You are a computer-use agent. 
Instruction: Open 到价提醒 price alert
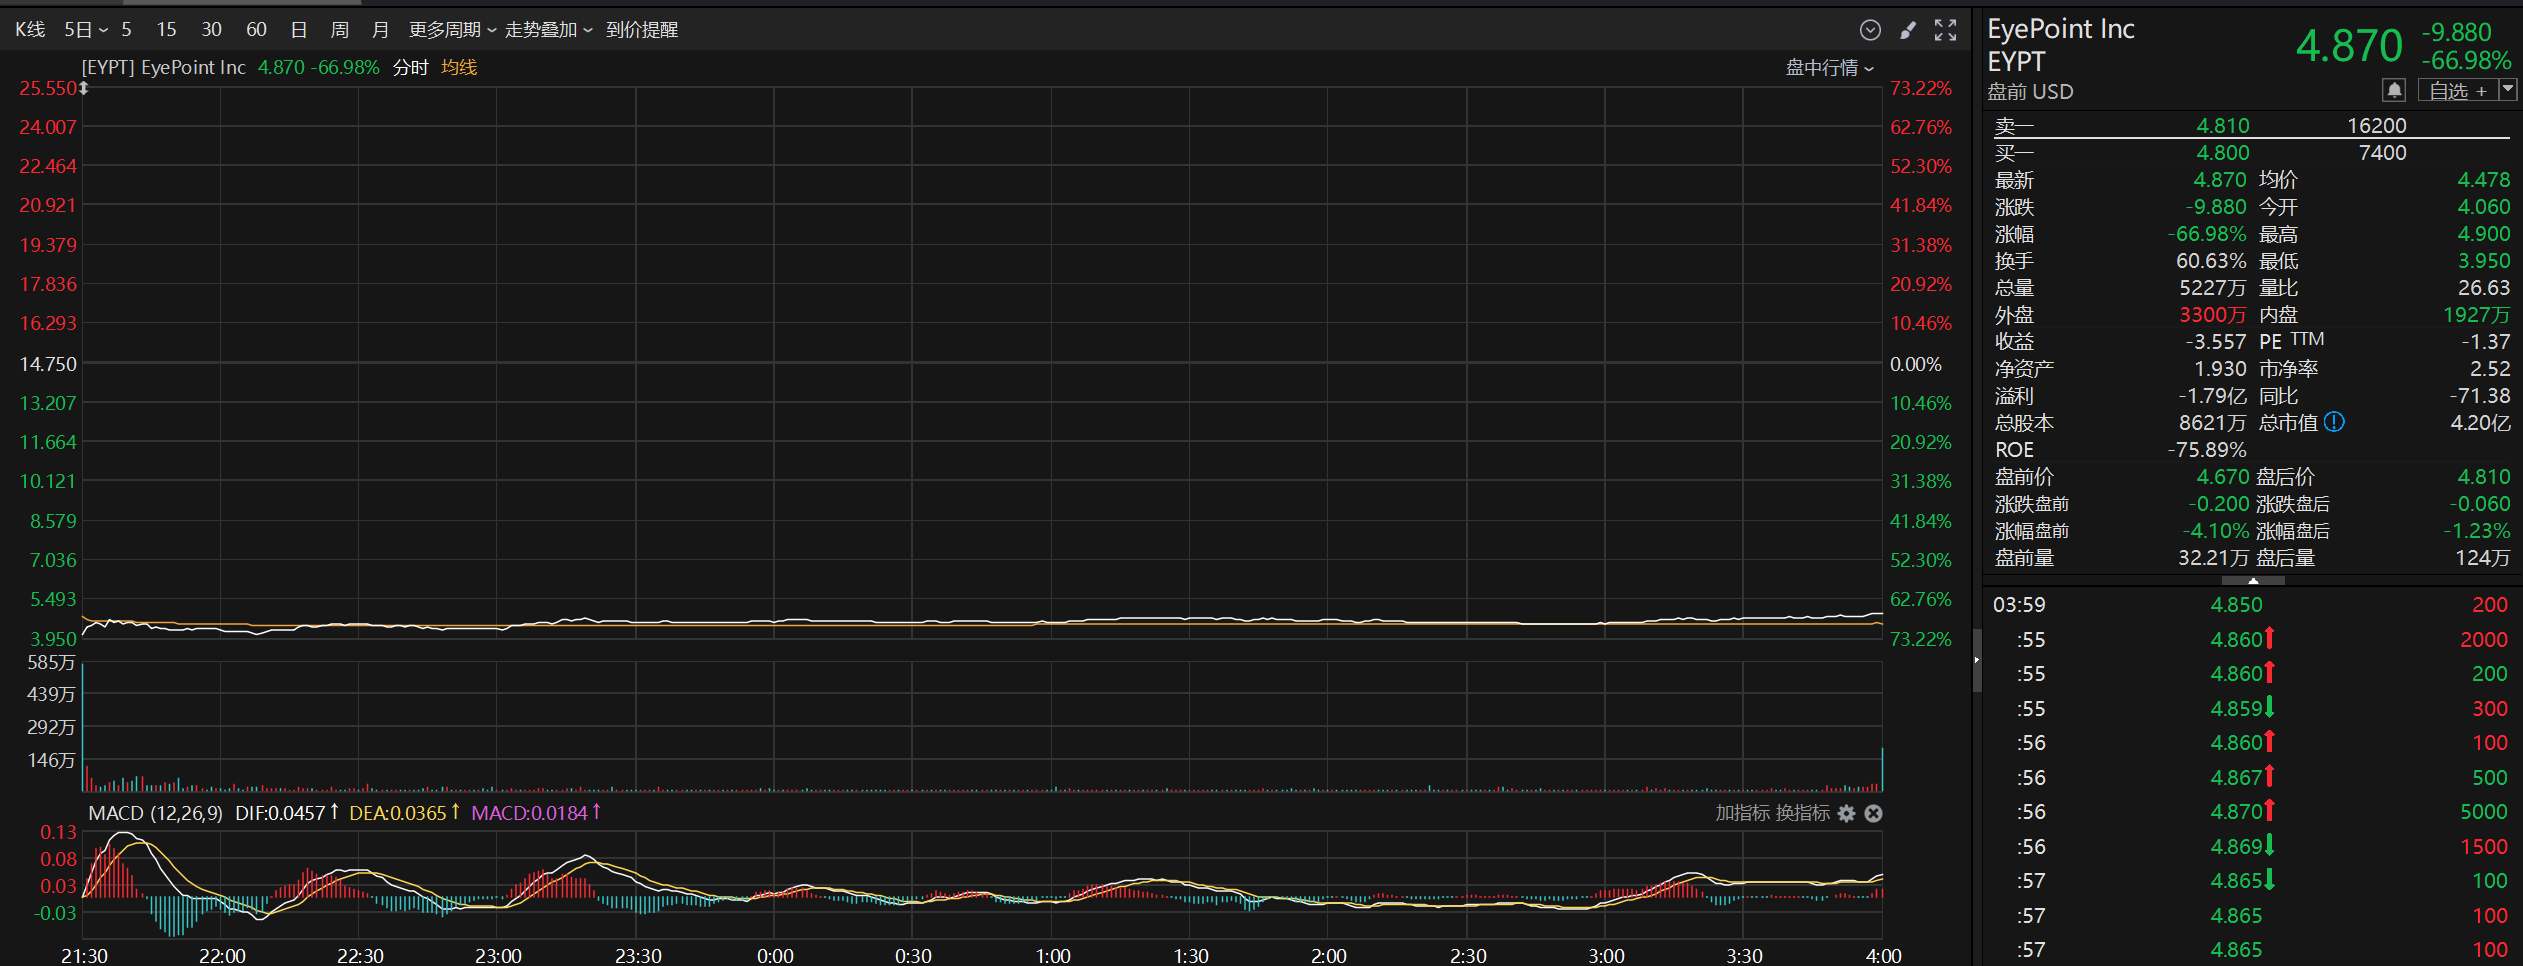(642, 30)
